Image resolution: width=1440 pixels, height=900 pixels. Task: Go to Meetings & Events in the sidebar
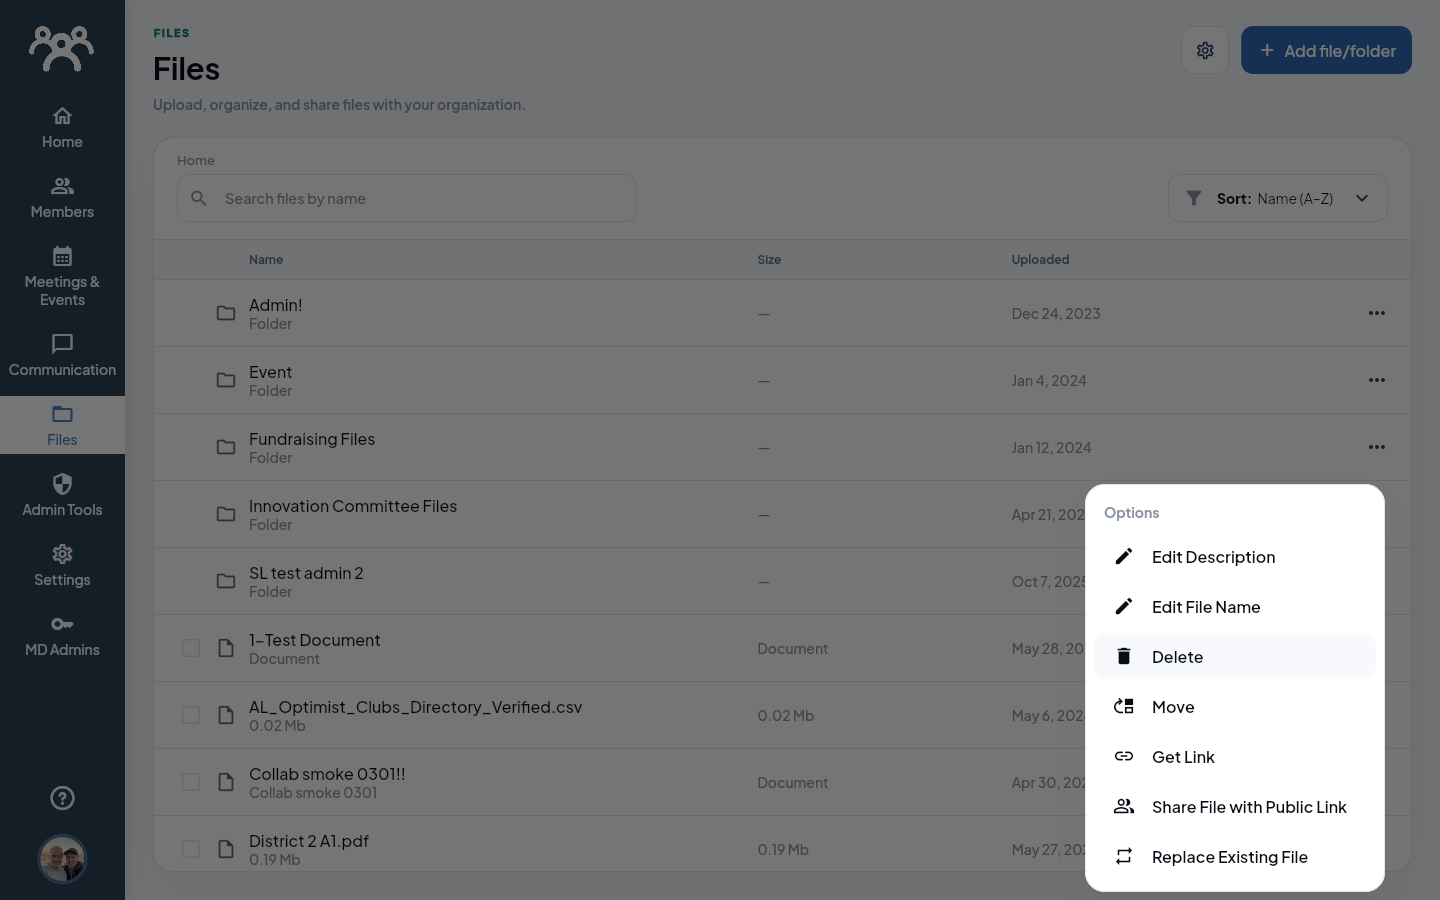(x=62, y=277)
